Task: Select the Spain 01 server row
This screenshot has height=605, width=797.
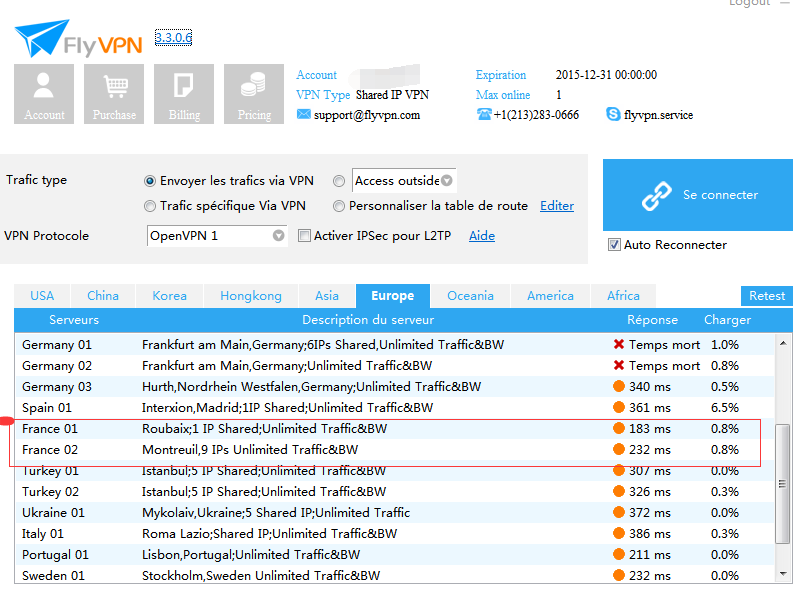Action: tap(394, 408)
